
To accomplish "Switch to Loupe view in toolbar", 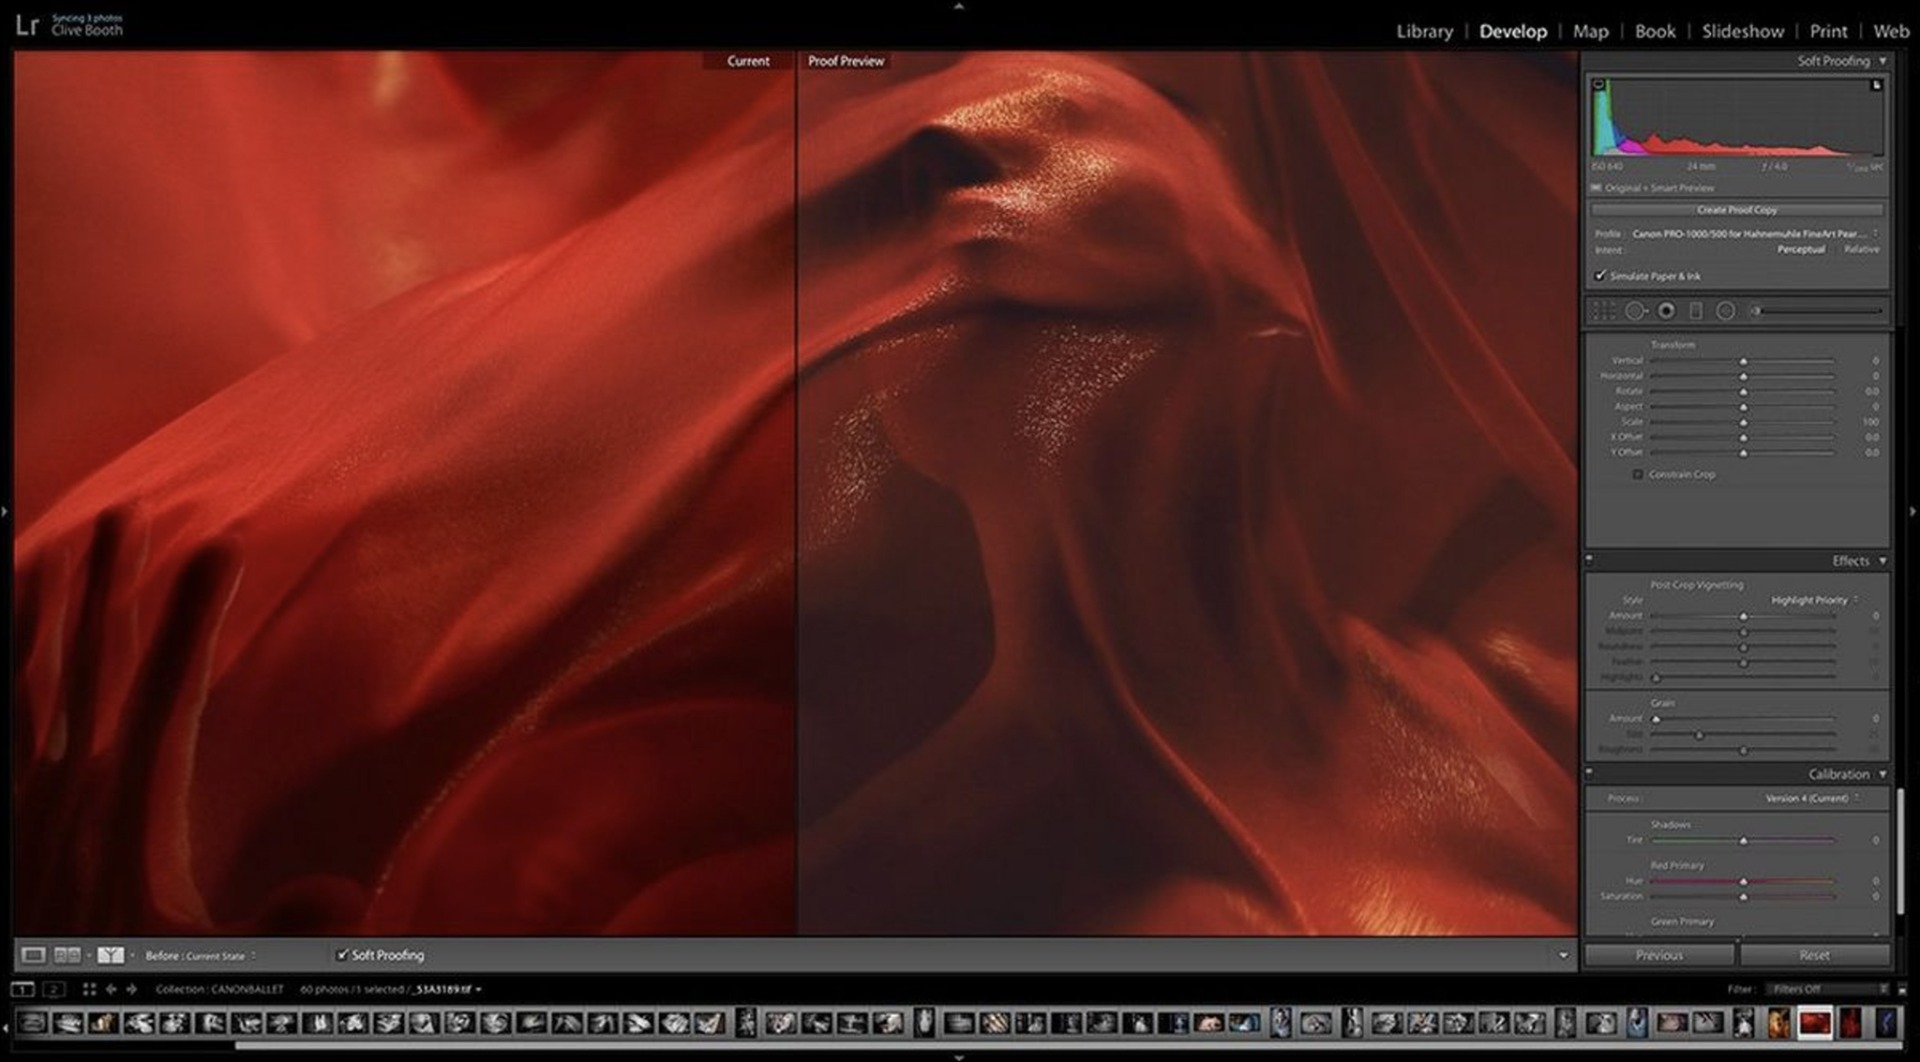I will pos(33,956).
